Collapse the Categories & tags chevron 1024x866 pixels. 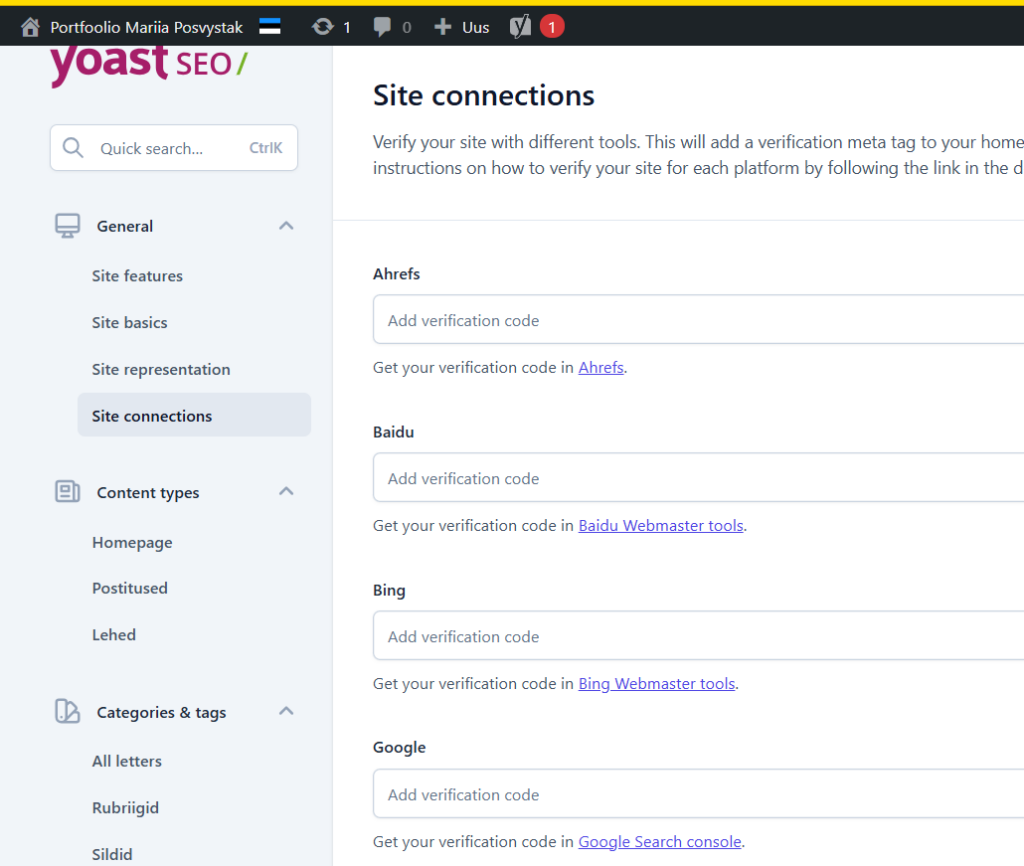pos(286,712)
